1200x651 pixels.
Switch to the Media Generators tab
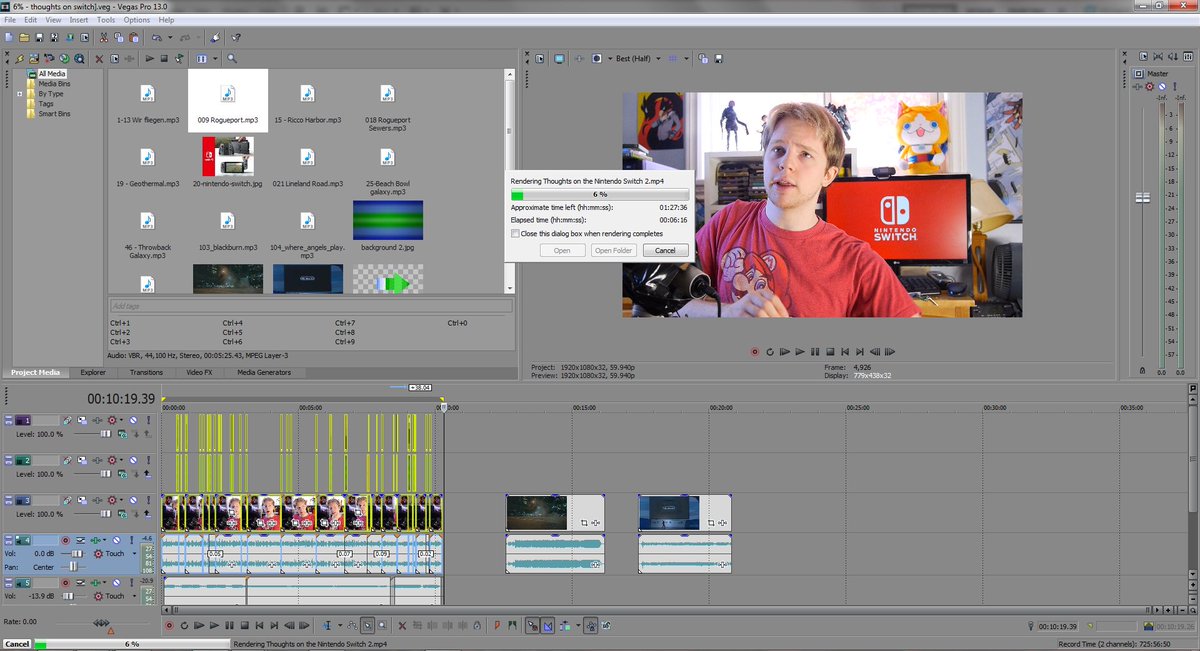tap(264, 372)
